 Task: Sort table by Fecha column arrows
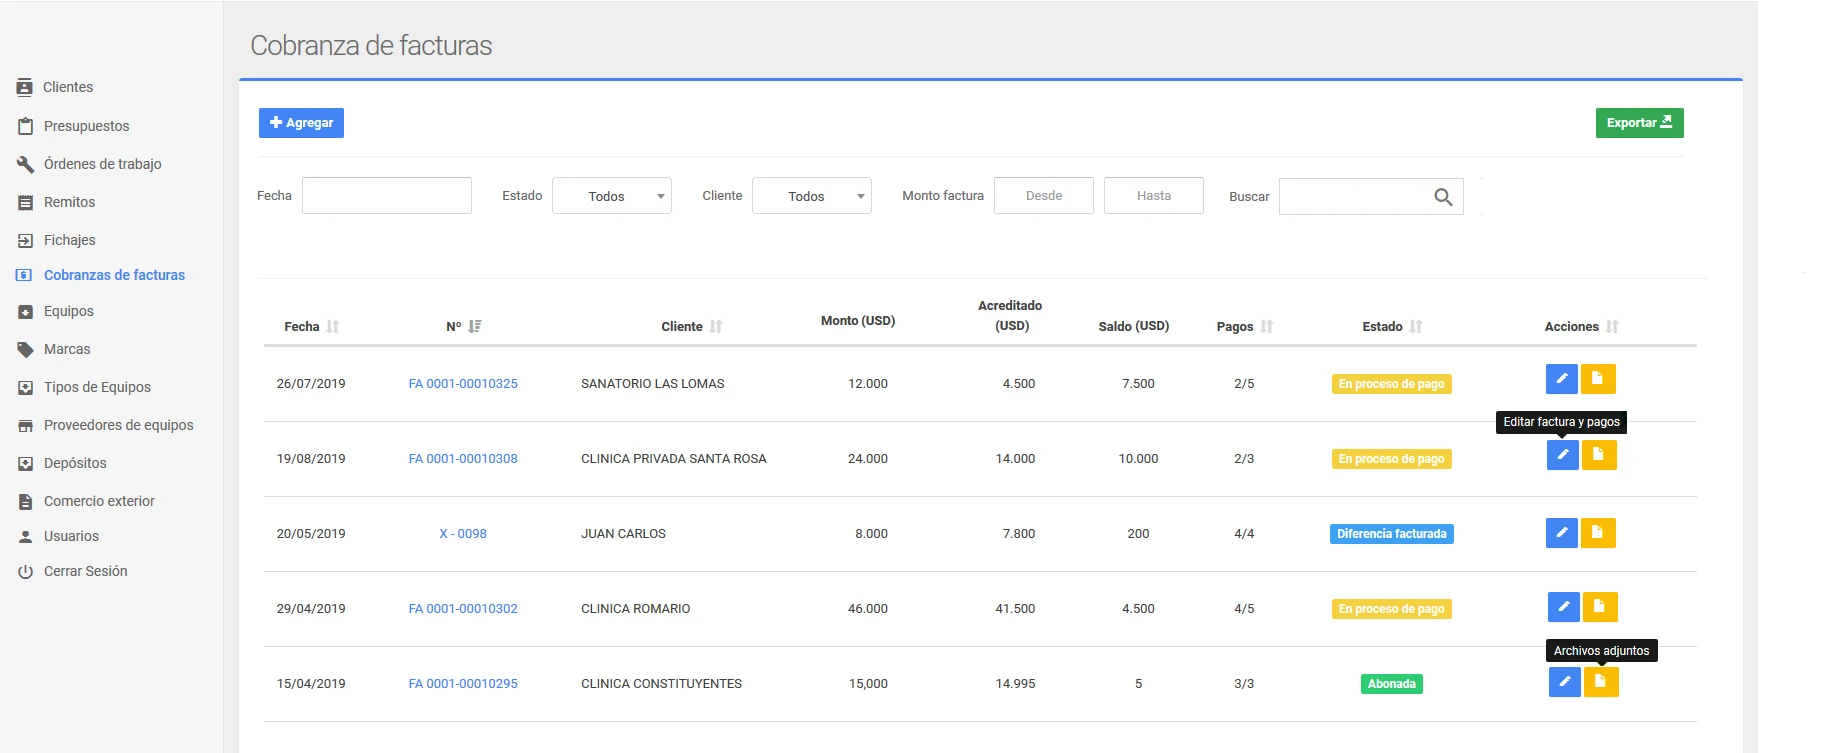pyautogui.click(x=333, y=327)
